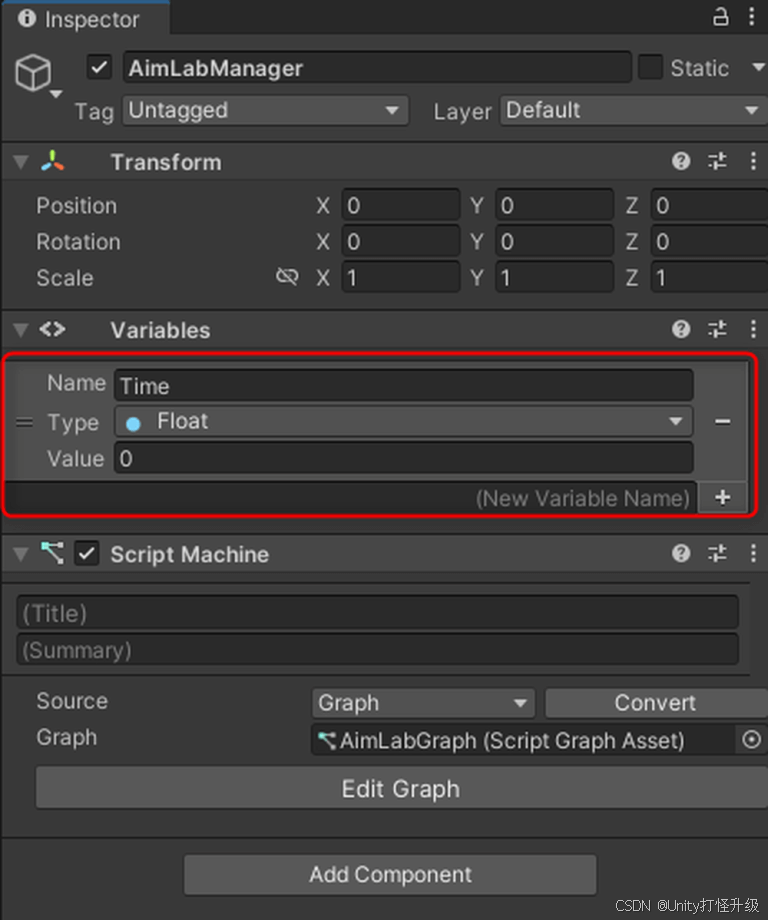Click the Scale X field

click(401, 278)
